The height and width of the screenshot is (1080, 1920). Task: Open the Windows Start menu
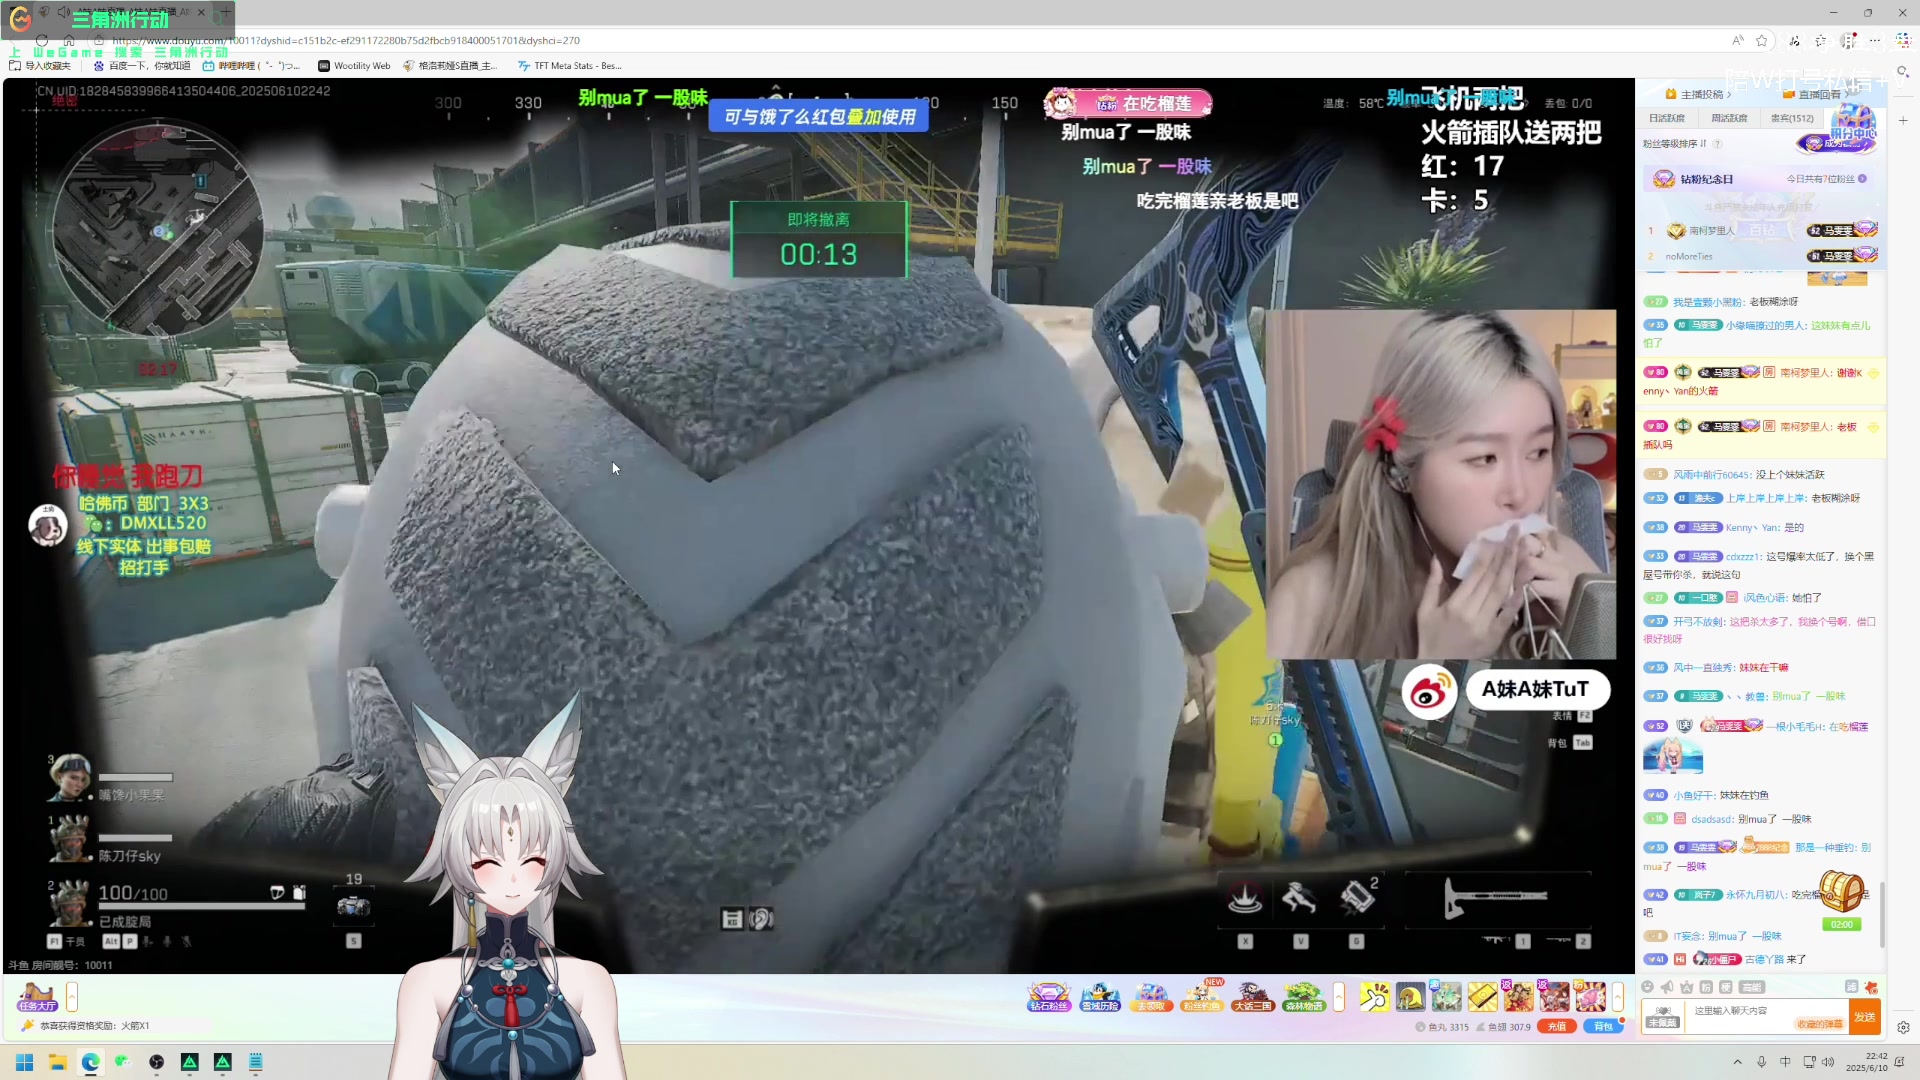coord(24,1062)
